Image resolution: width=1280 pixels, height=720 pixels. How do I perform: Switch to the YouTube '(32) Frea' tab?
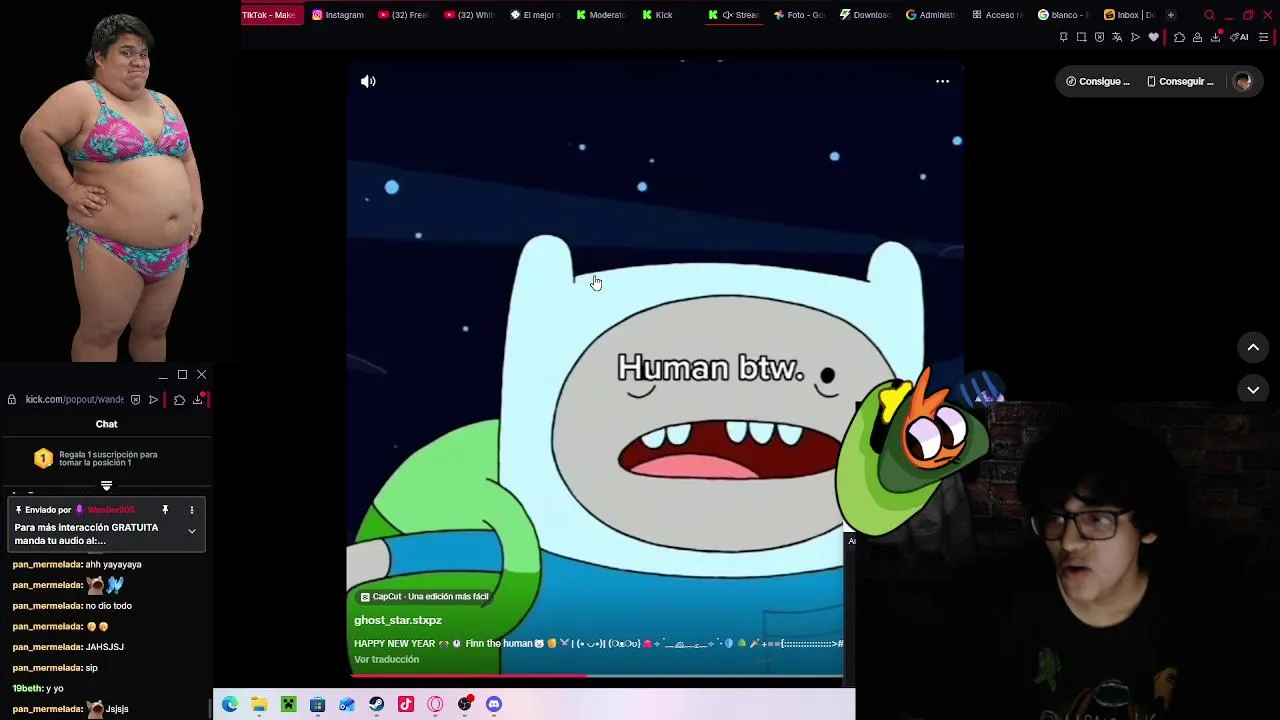point(404,15)
